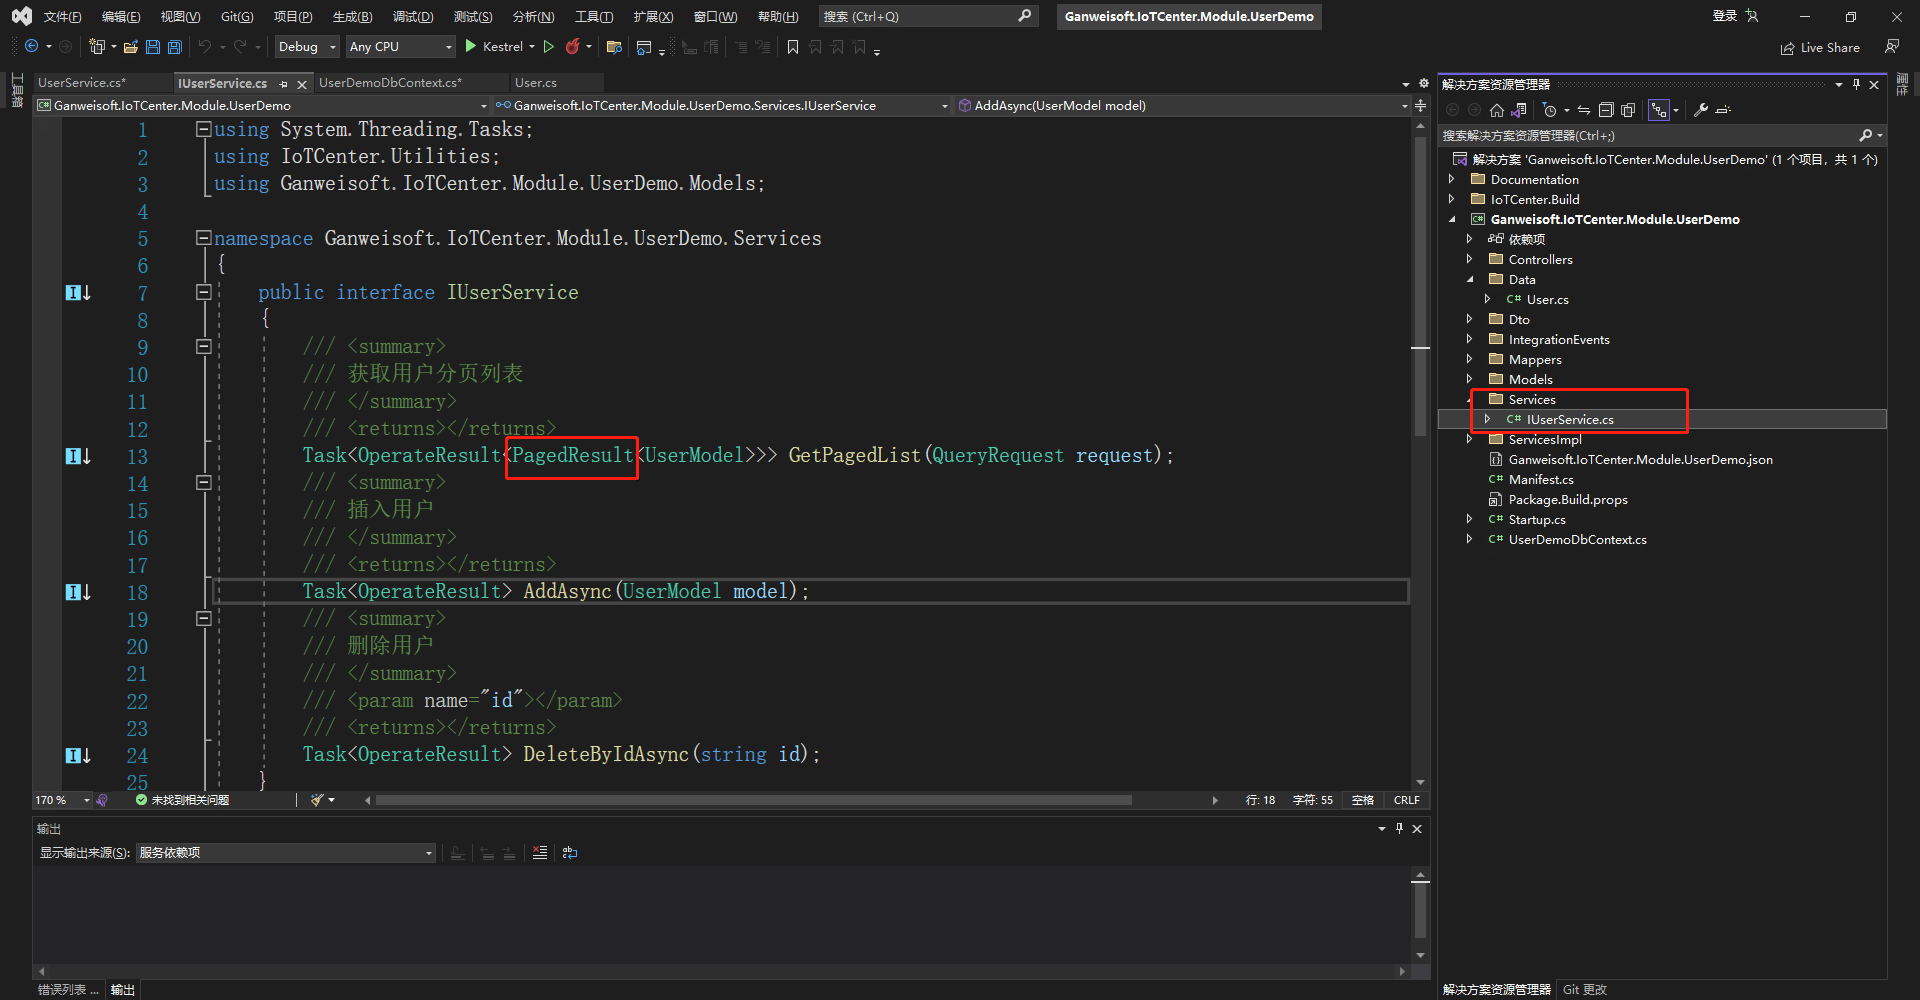Open the 调试(D) menu
This screenshot has width=1920, height=1000.
(412, 17)
